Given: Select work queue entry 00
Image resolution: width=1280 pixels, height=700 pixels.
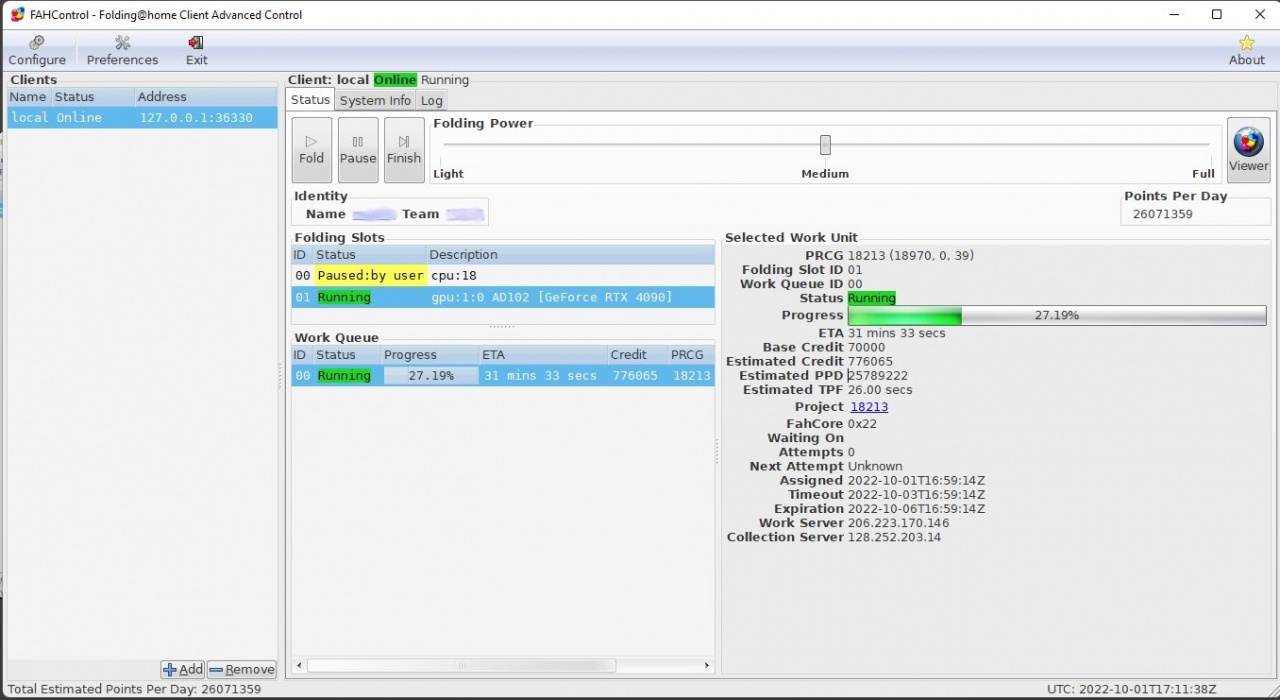Looking at the screenshot, I should pyautogui.click(x=503, y=376).
